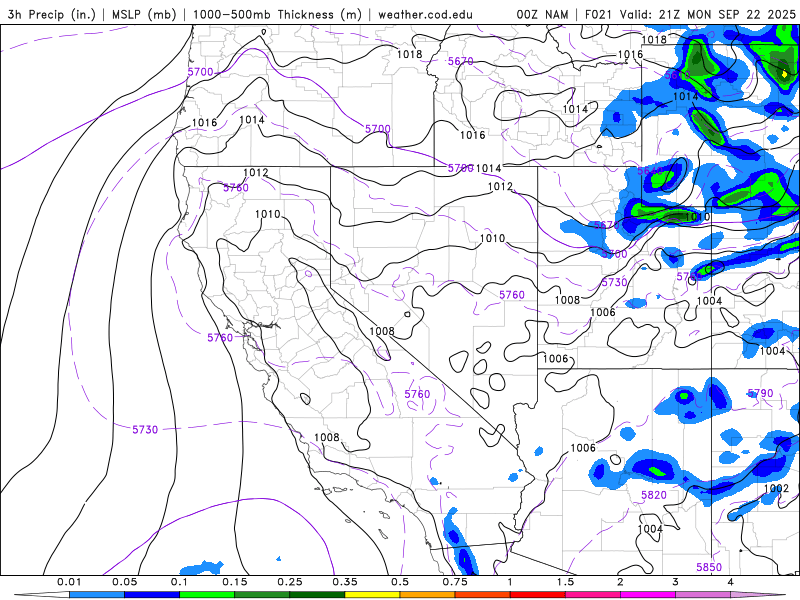Click the dark blue 0.05 legend swatch
Image resolution: width=800 pixels, height=600 pixels.
(x=152, y=595)
